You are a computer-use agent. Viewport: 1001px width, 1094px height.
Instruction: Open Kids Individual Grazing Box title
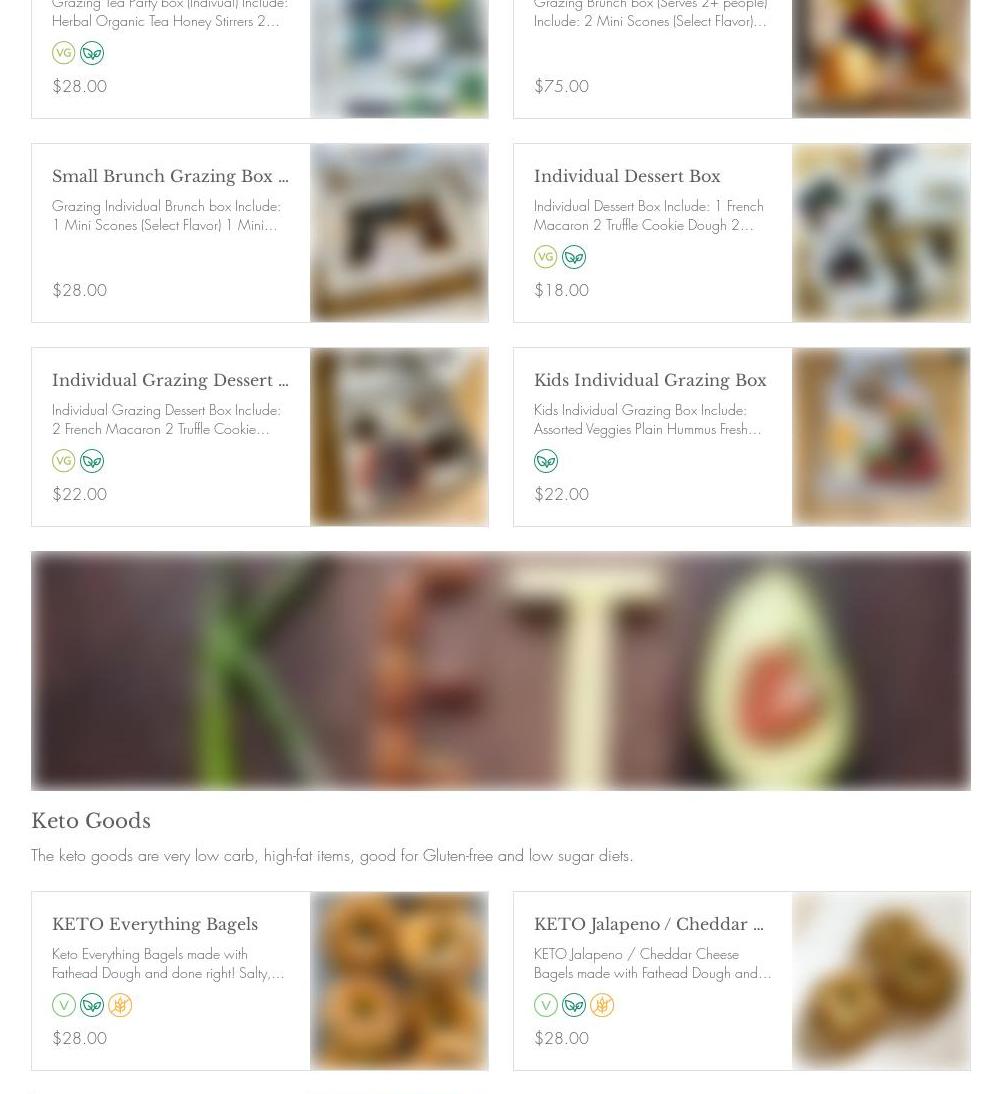[x=650, y=380]
